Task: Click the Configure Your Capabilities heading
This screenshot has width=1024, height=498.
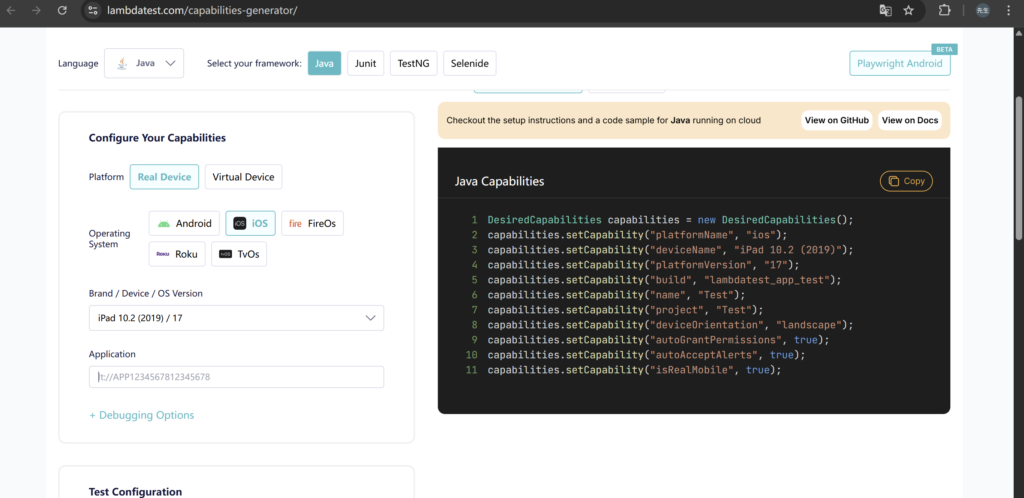Action: 157,138
